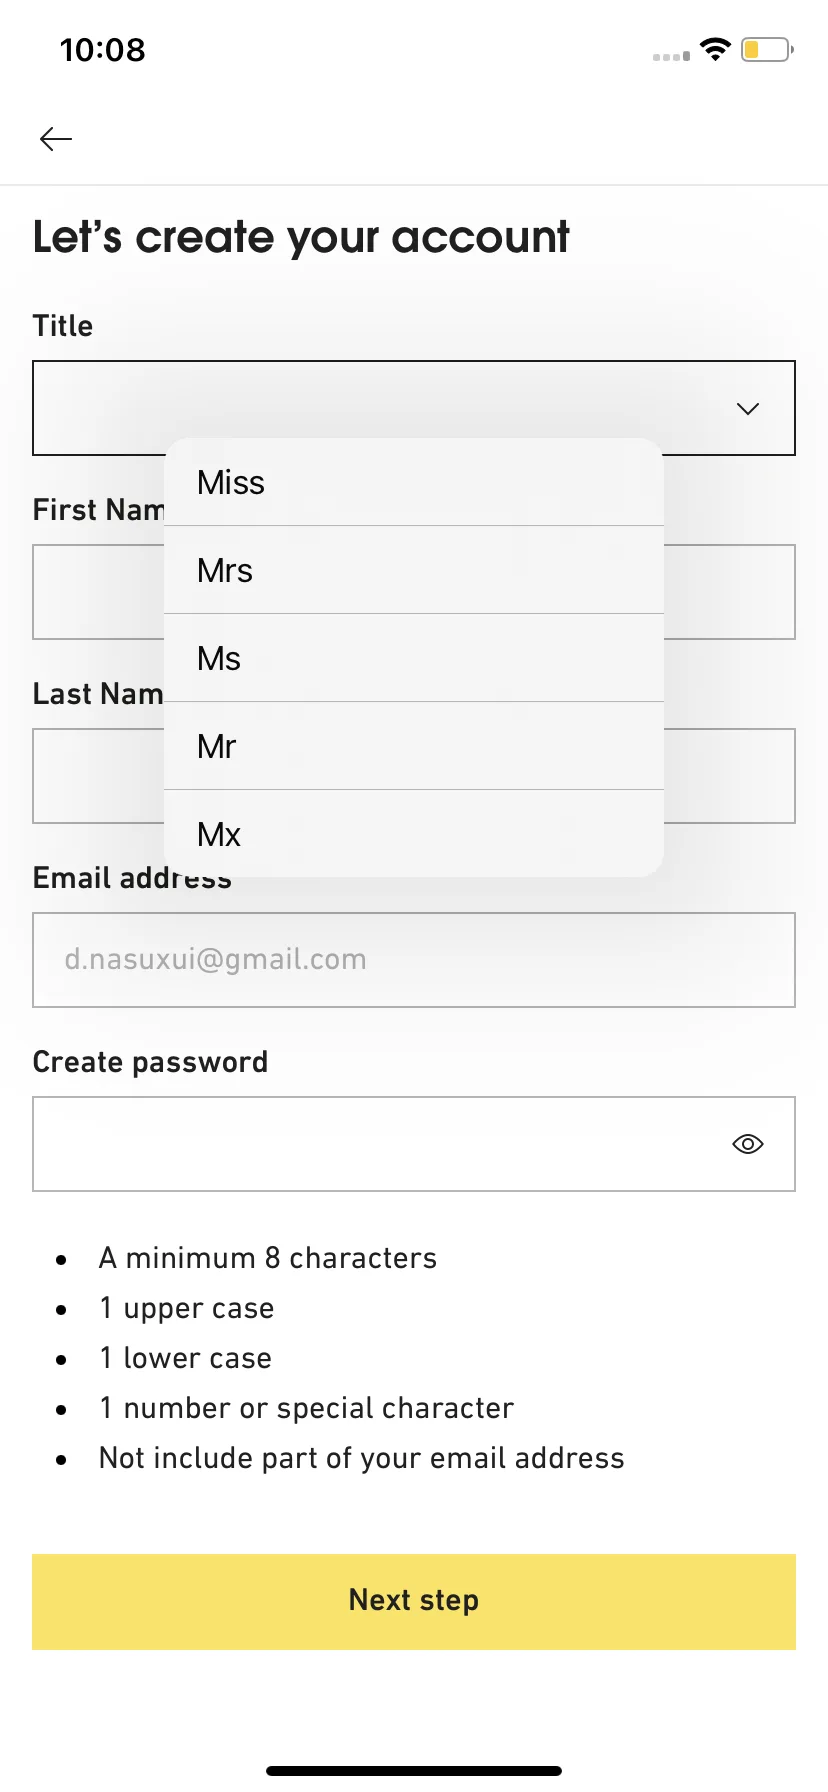Select Miss from the title list
Viewport: 828px width, 1792px height.
click(414, 482)
